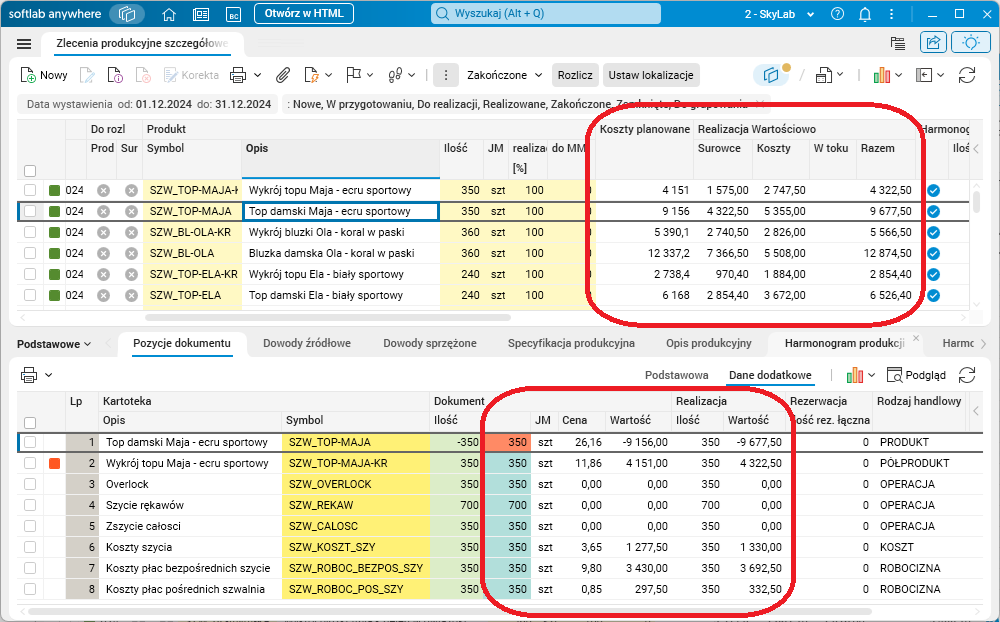Switch to the Dowody źródłowe tab

(307, 343)
